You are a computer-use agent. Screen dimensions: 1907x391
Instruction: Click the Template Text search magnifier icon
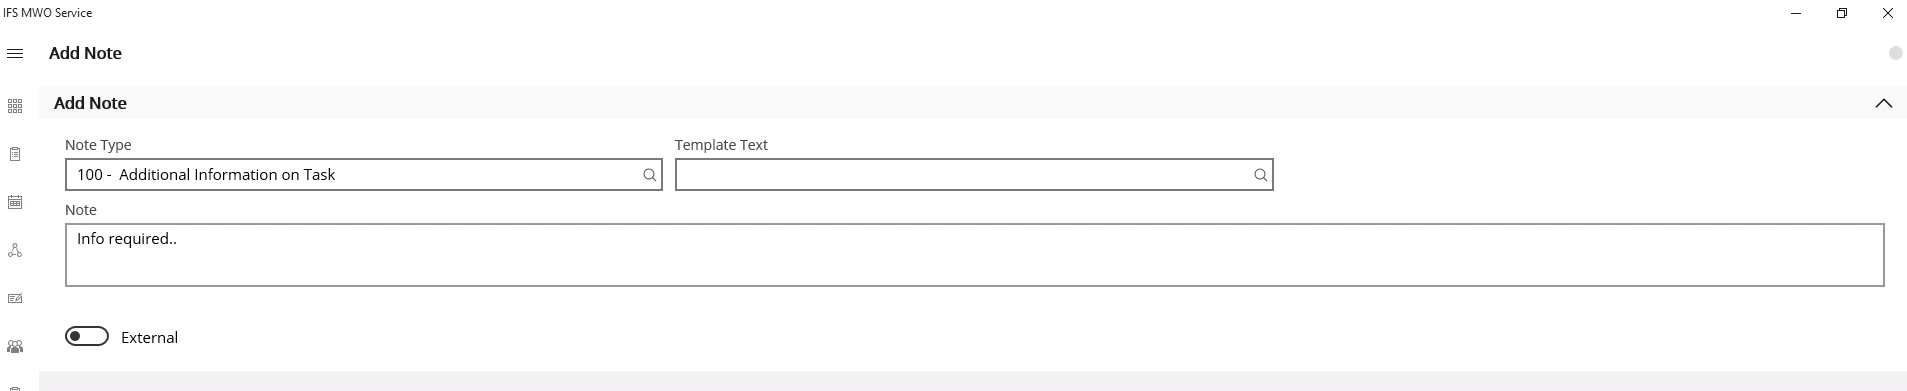1260,175
